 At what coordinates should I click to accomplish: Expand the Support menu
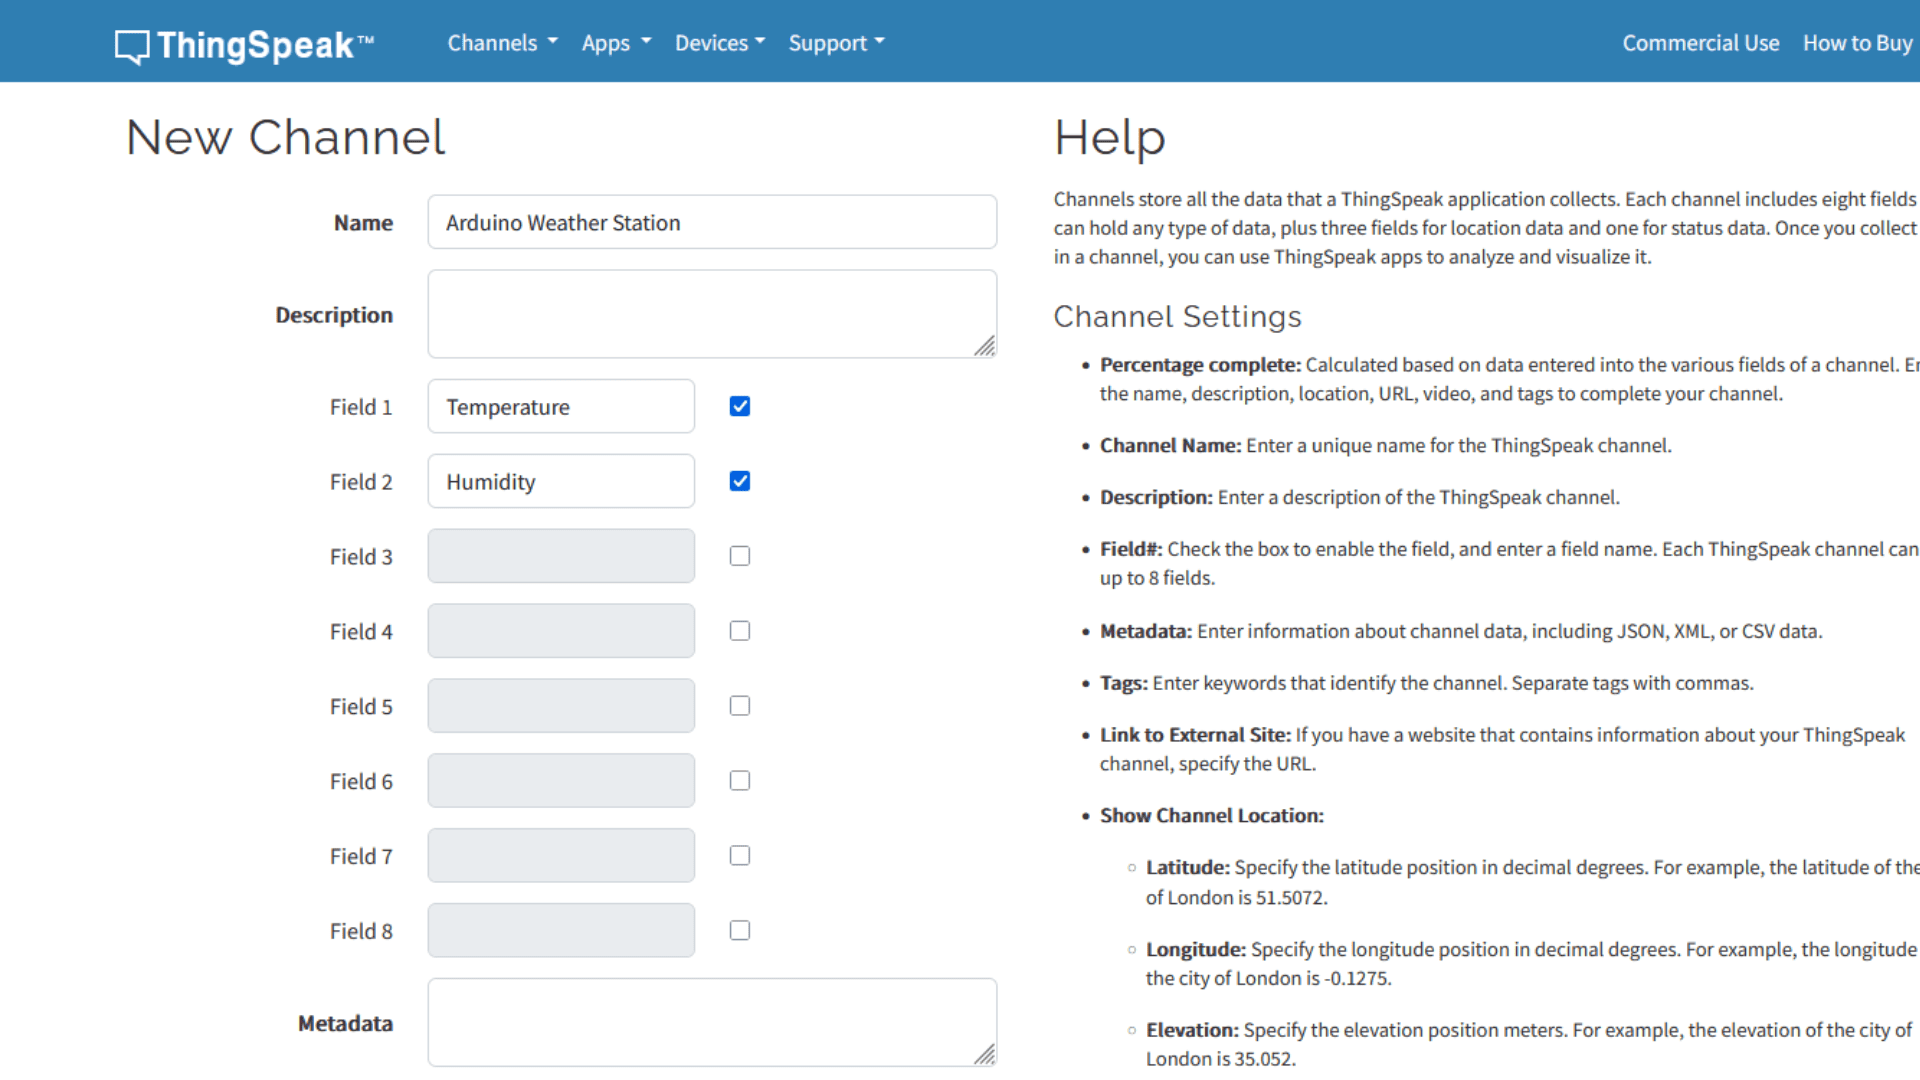click(x=837, y=43)
